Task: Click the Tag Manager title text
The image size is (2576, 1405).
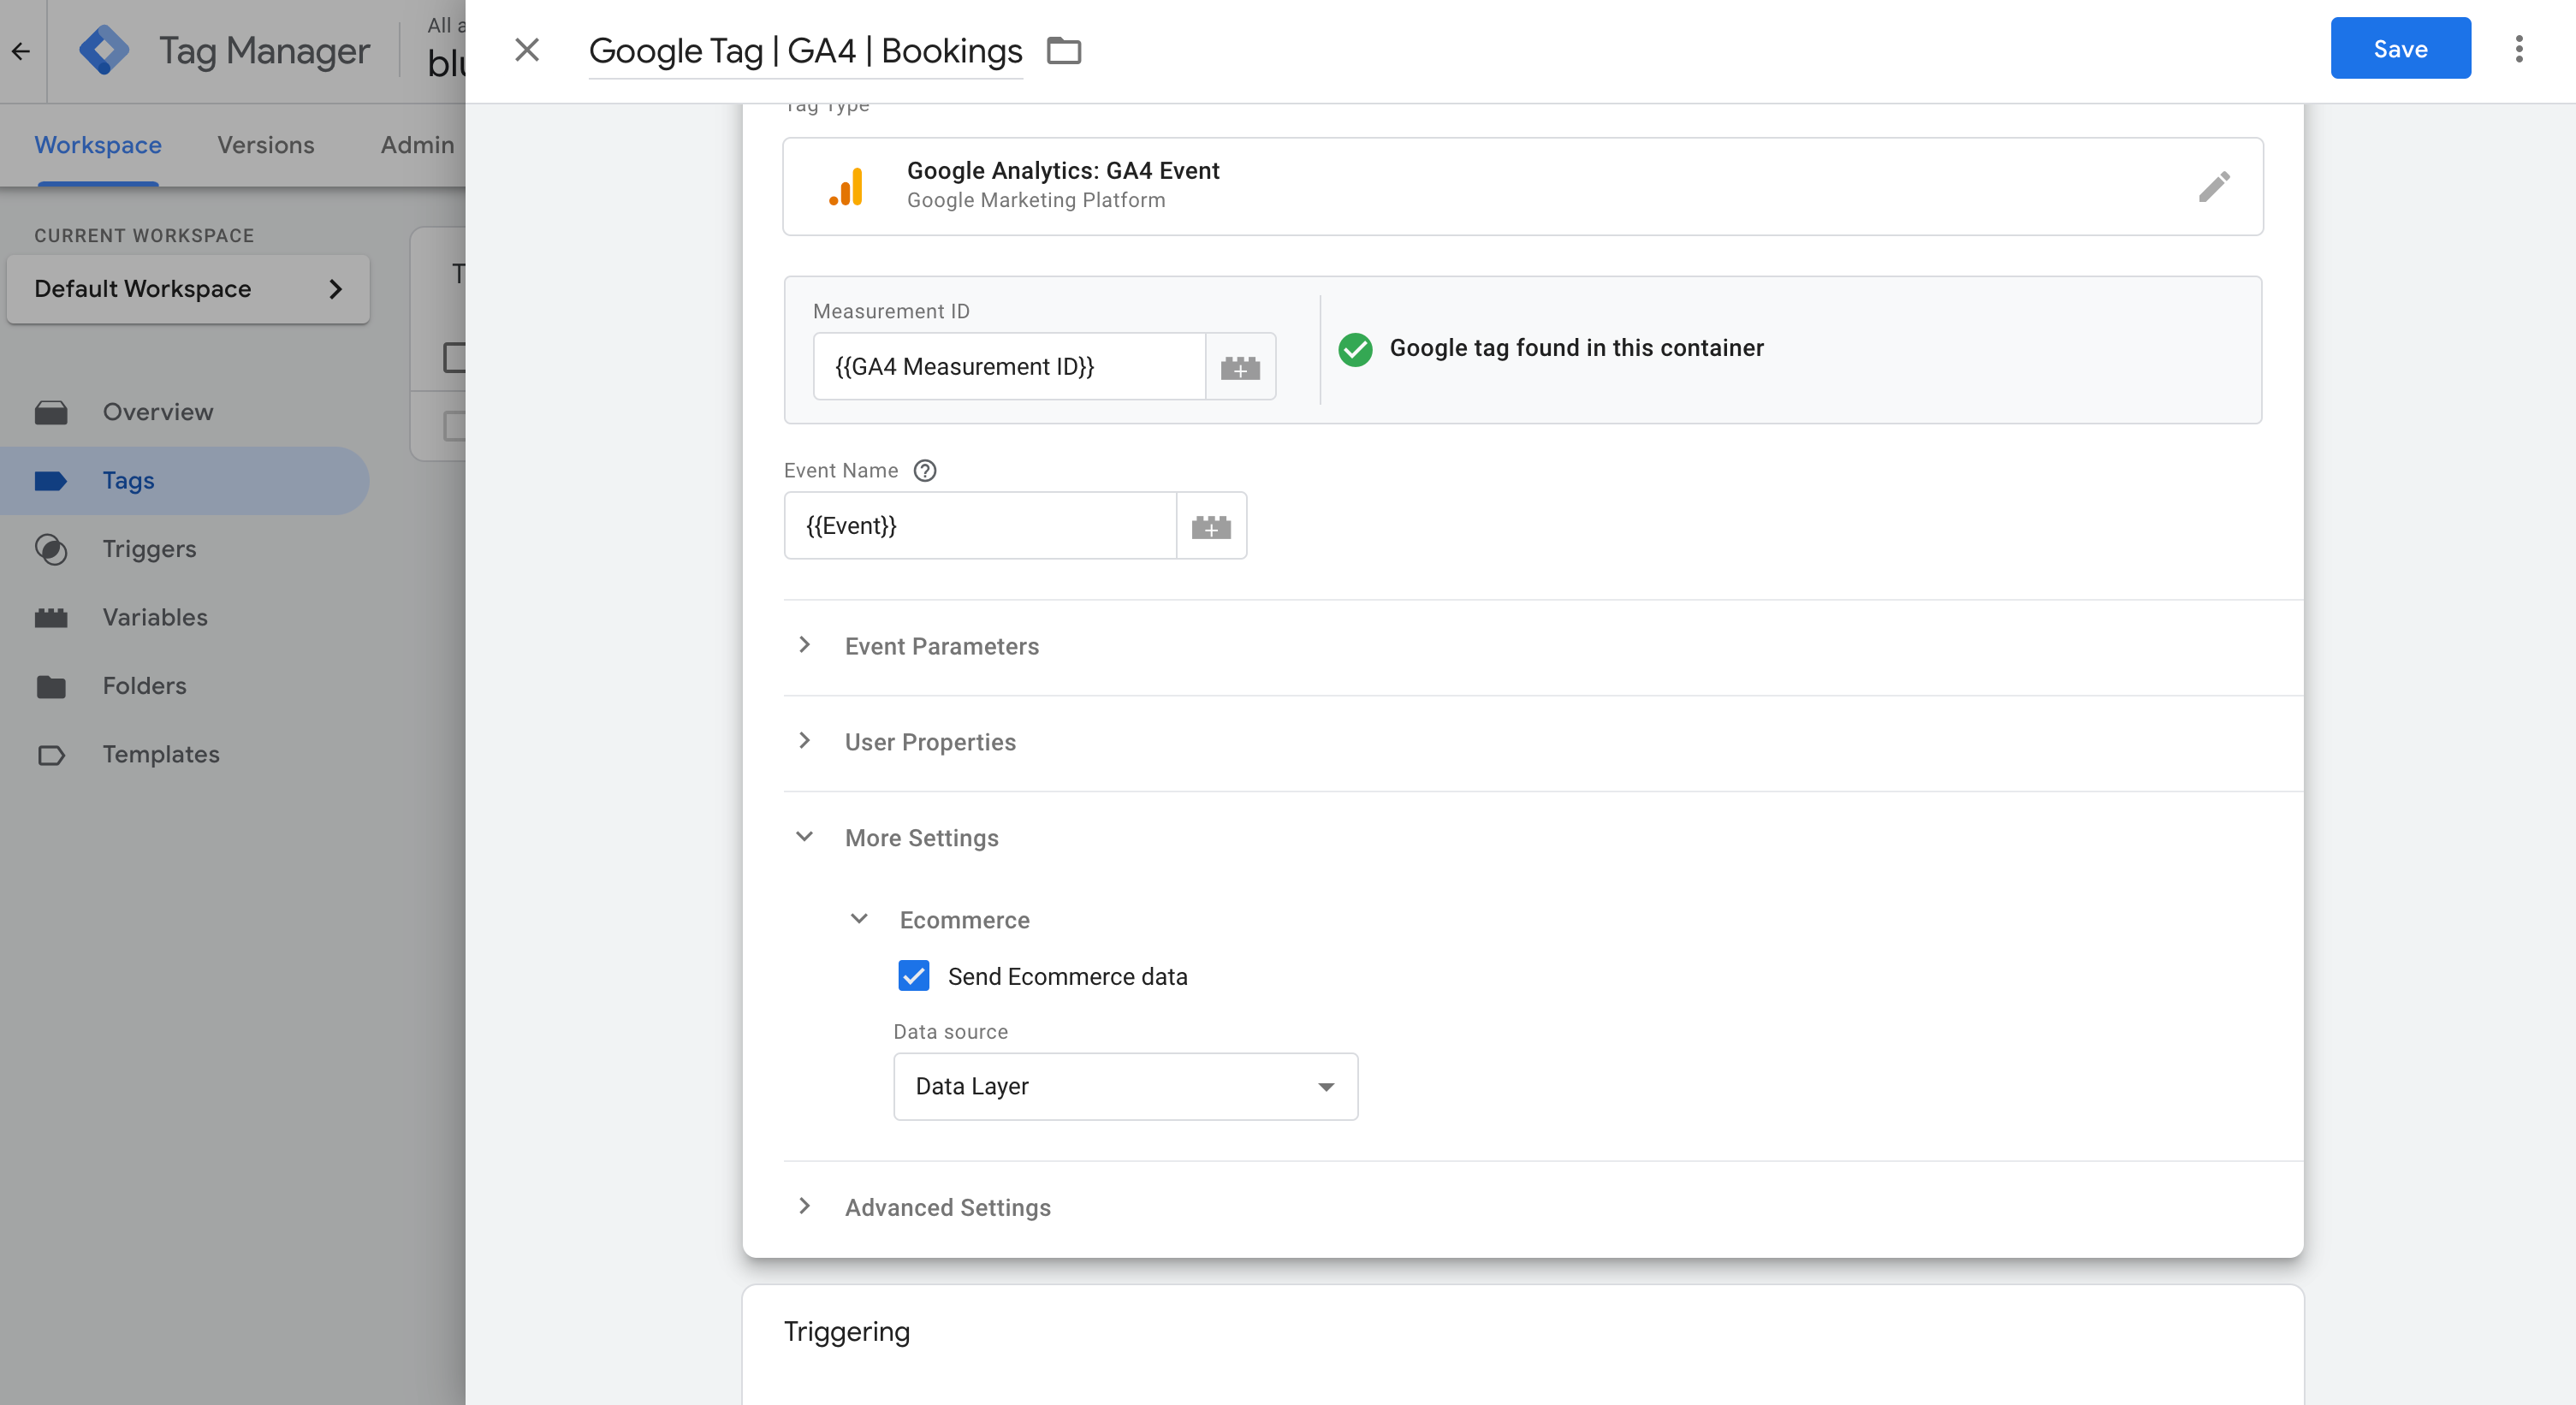Action: point(264,51)
